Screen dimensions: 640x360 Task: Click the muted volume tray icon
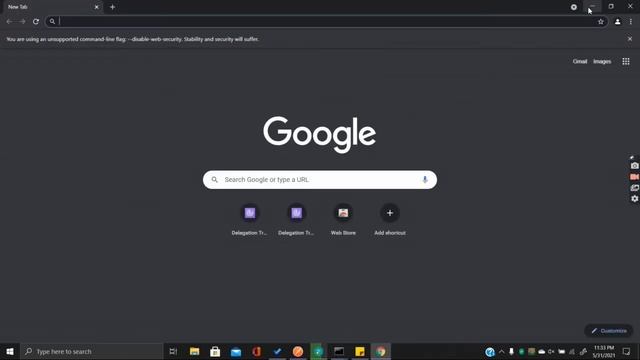coord(551,351)
